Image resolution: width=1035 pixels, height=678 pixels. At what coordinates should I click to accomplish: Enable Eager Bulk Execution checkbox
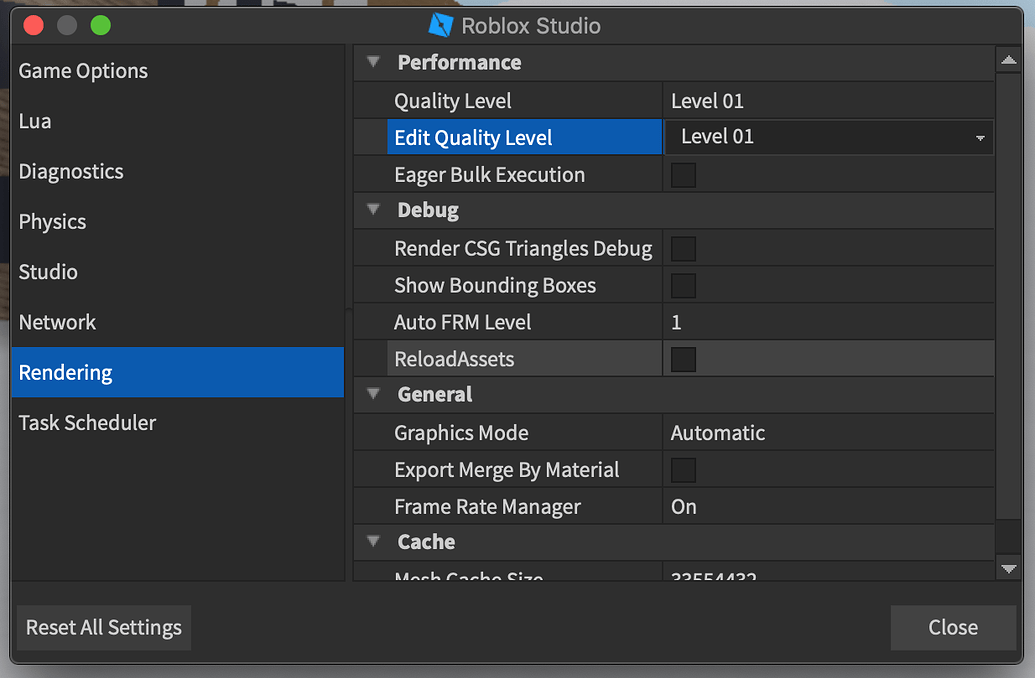pyautogui.click(x=683, y=175)
